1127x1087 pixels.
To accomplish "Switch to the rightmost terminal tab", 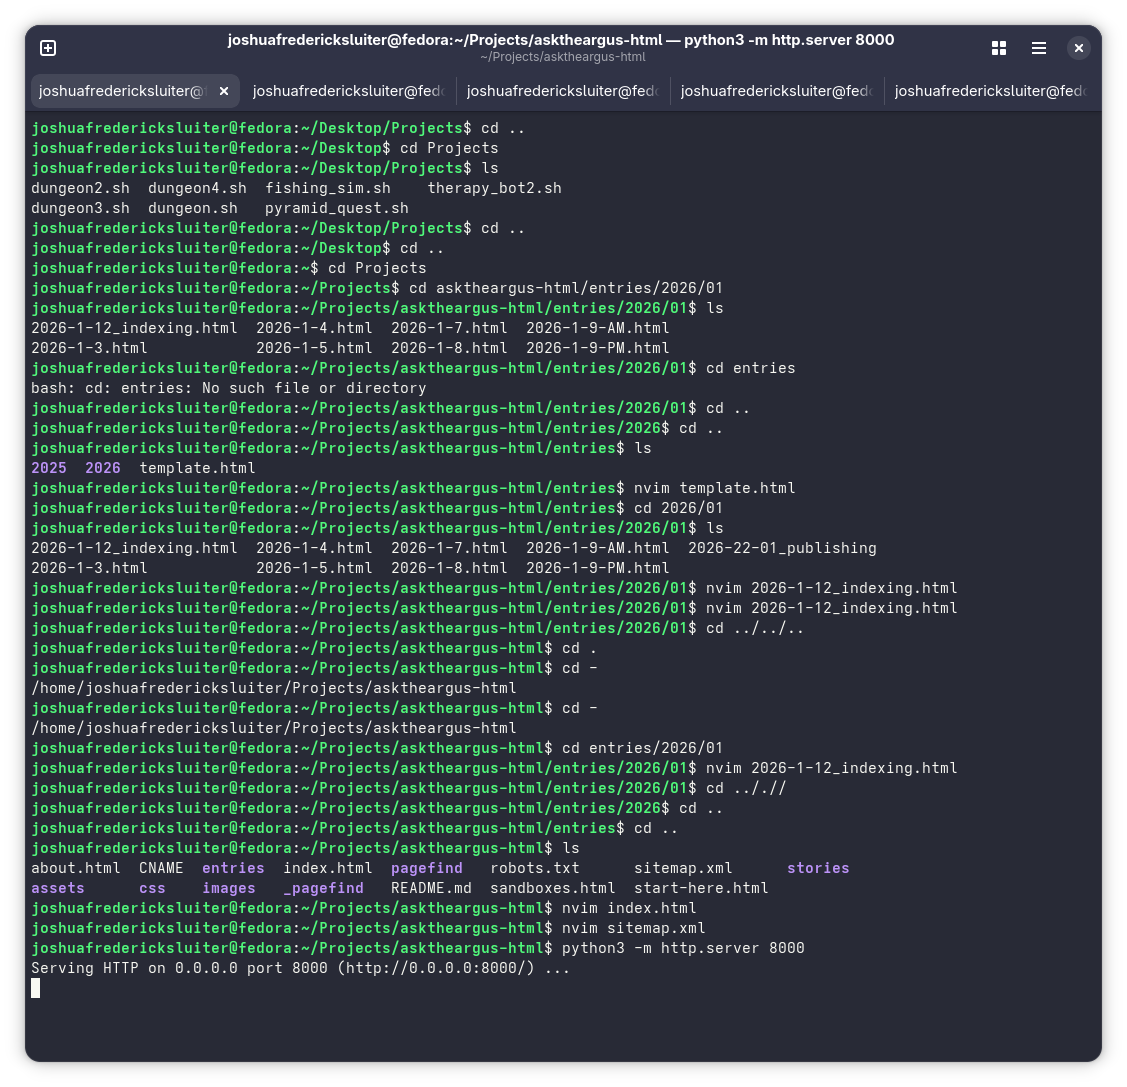I will point(990,90).
